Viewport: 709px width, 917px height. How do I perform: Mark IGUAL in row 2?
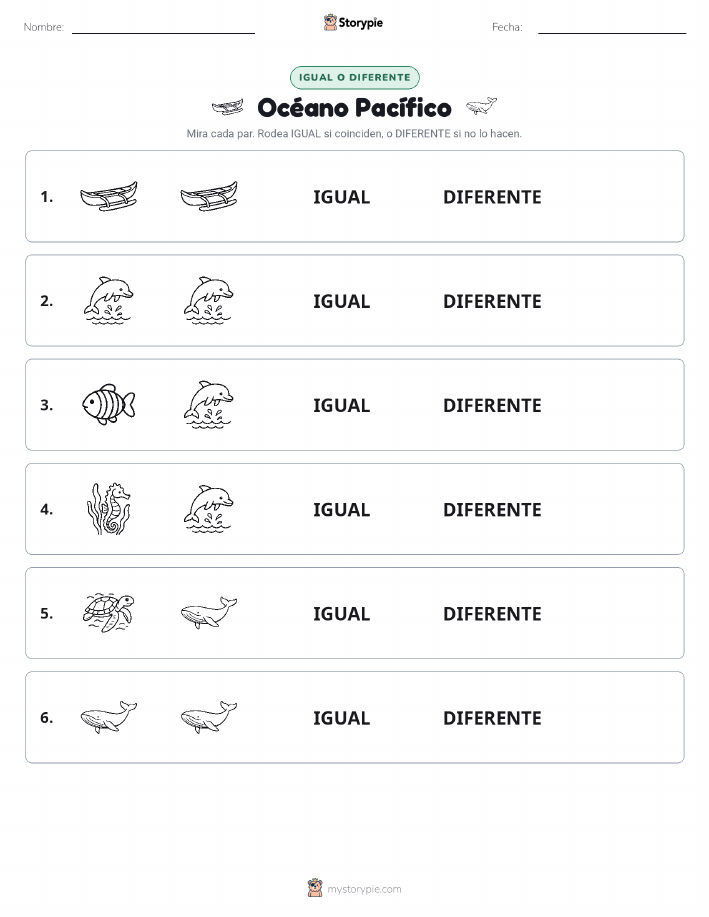[342, 301]
